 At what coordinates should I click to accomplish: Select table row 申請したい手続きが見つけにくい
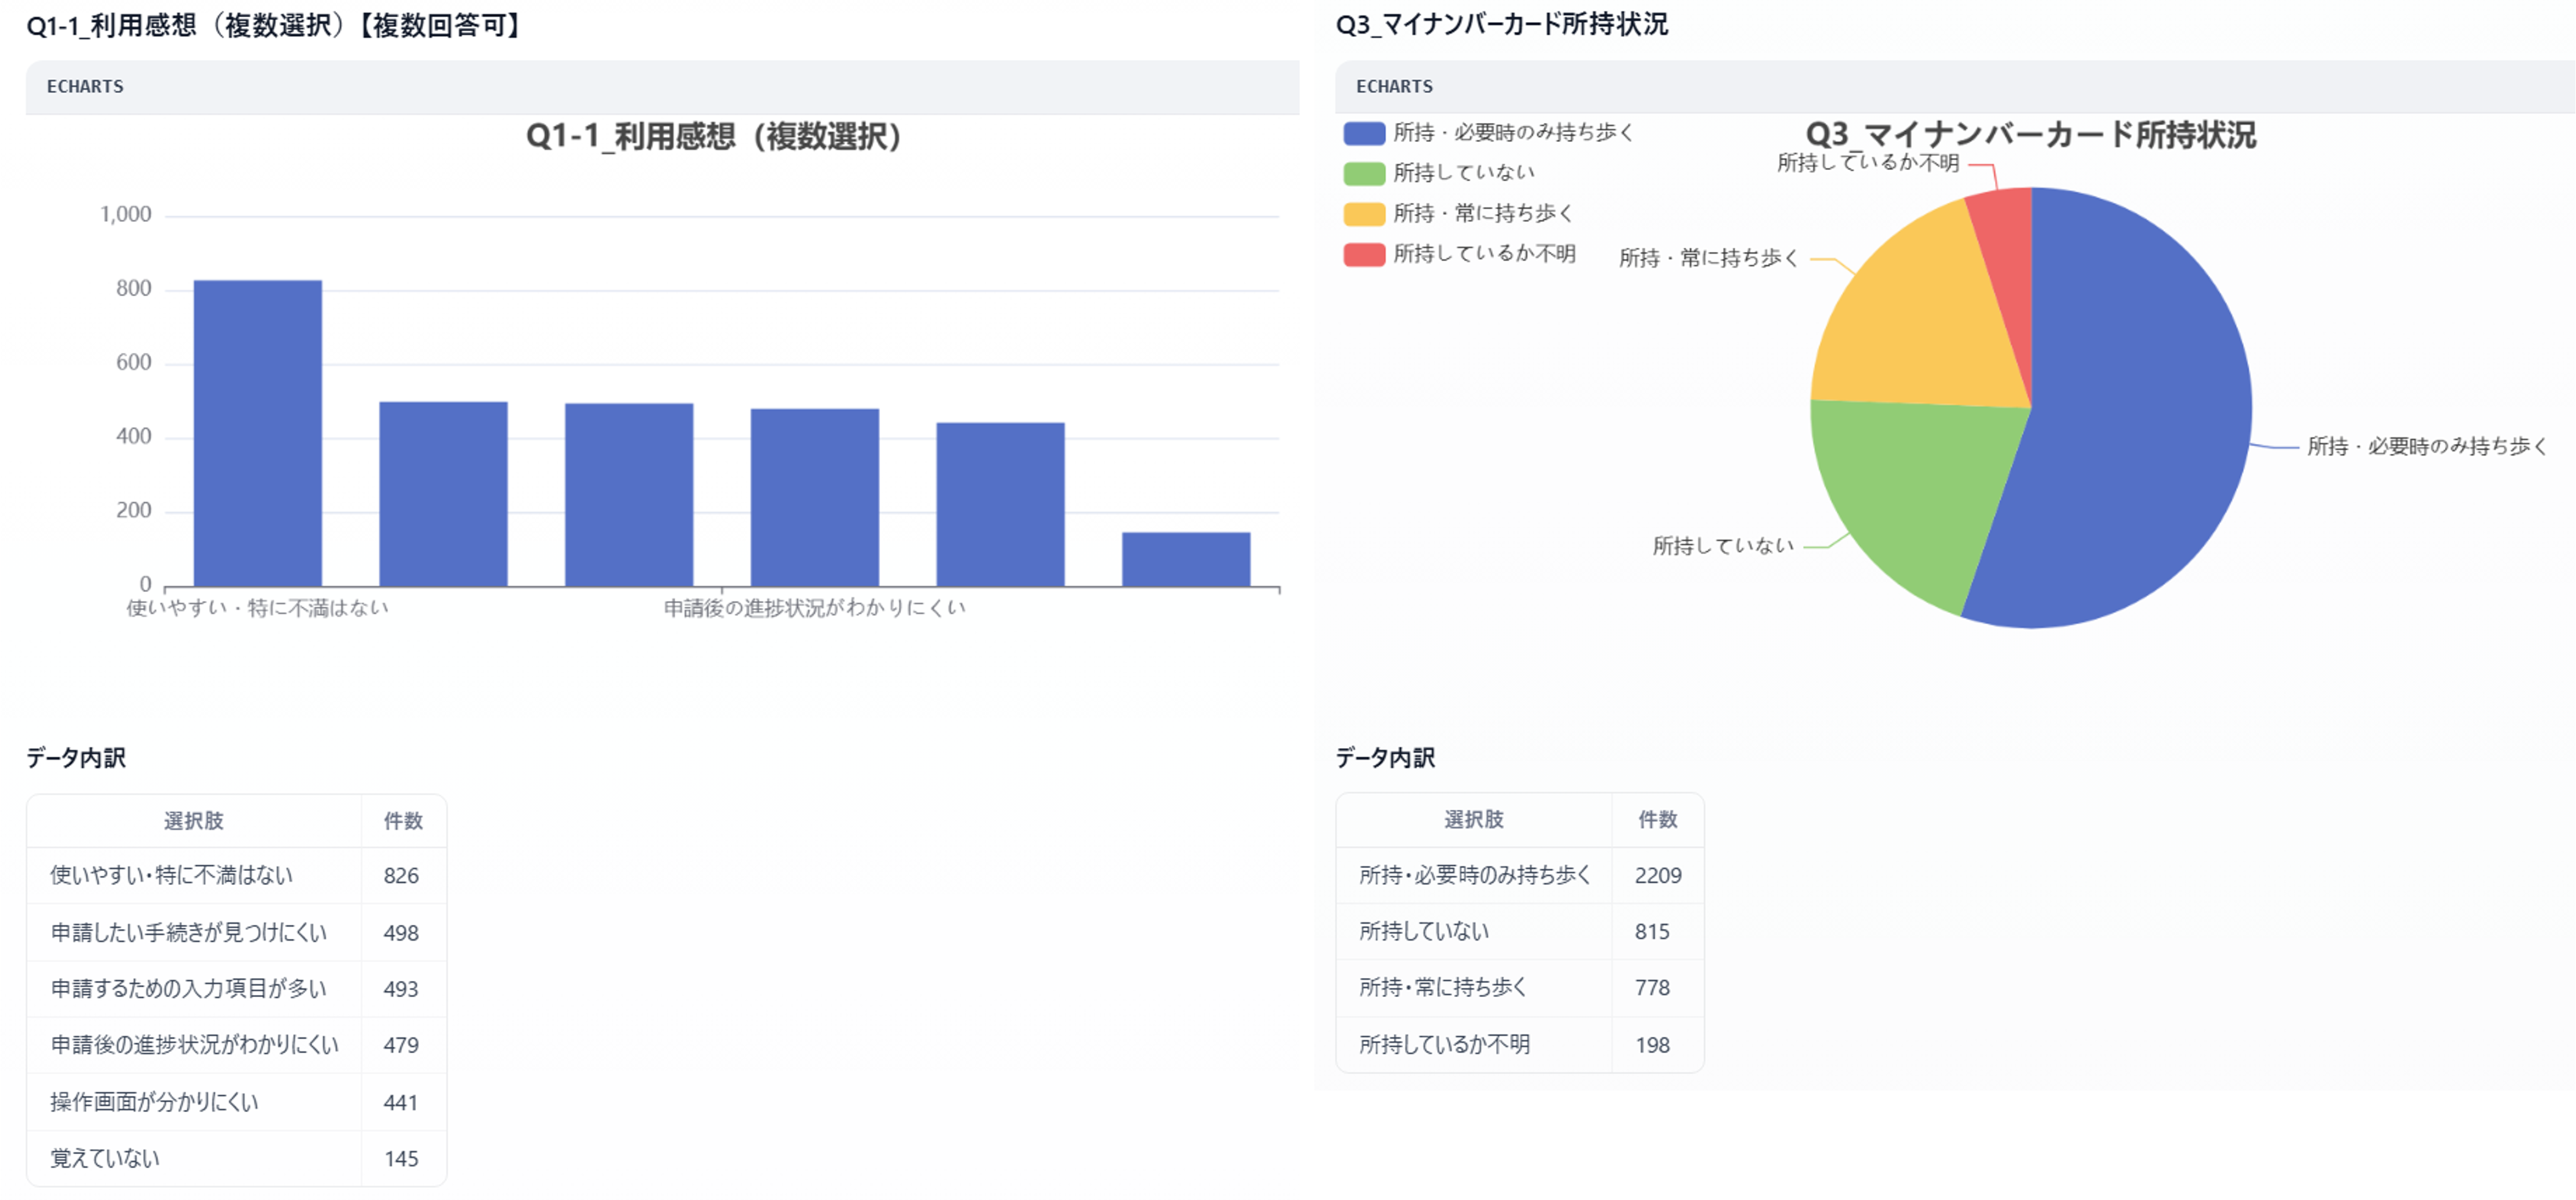[237, 933]
